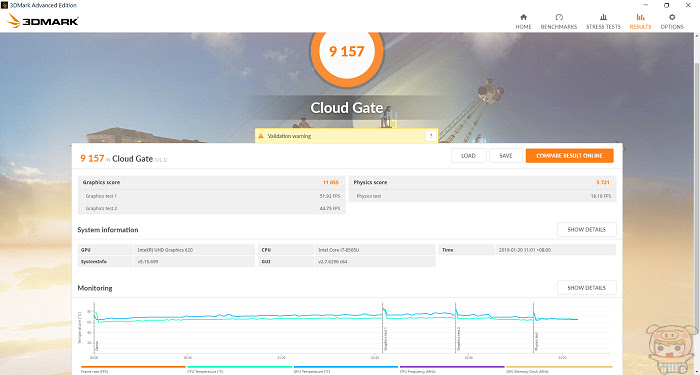Open the Options tab
The height and width of the screenshot is (375, 700).
(x=672, y=21)
